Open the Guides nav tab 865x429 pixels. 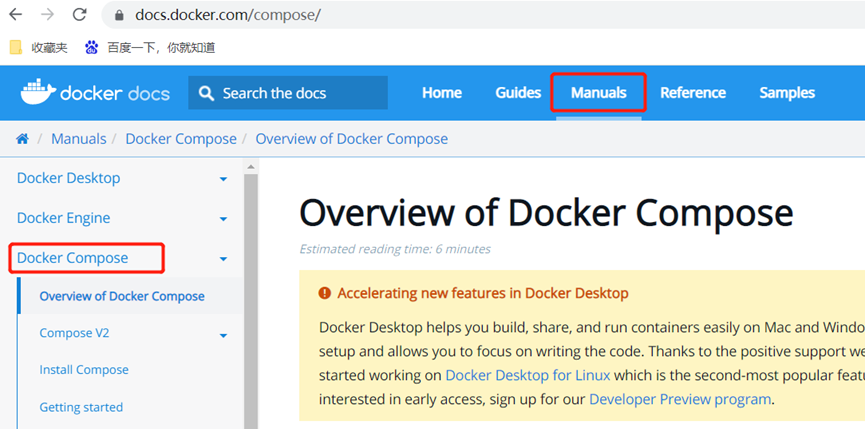tap(518, 93)
